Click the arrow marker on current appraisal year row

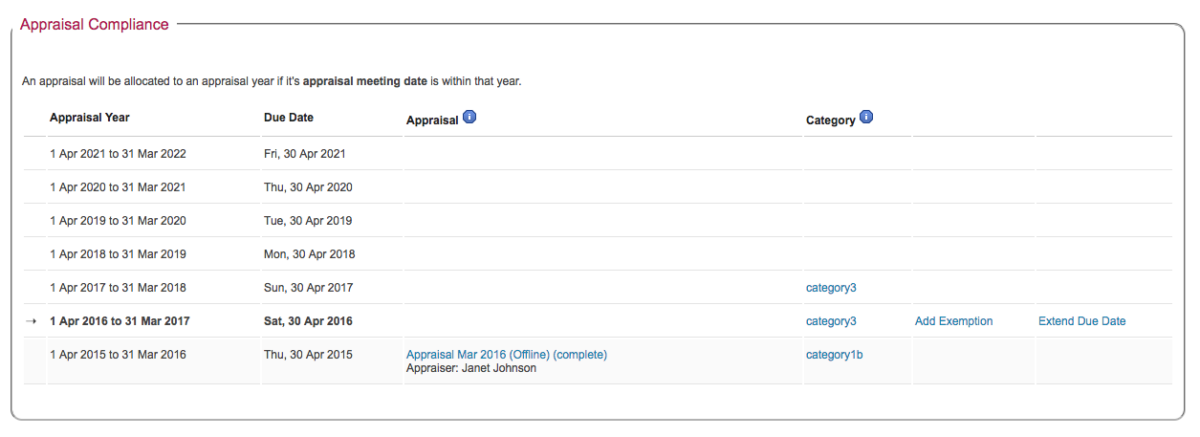coord(32,321)
